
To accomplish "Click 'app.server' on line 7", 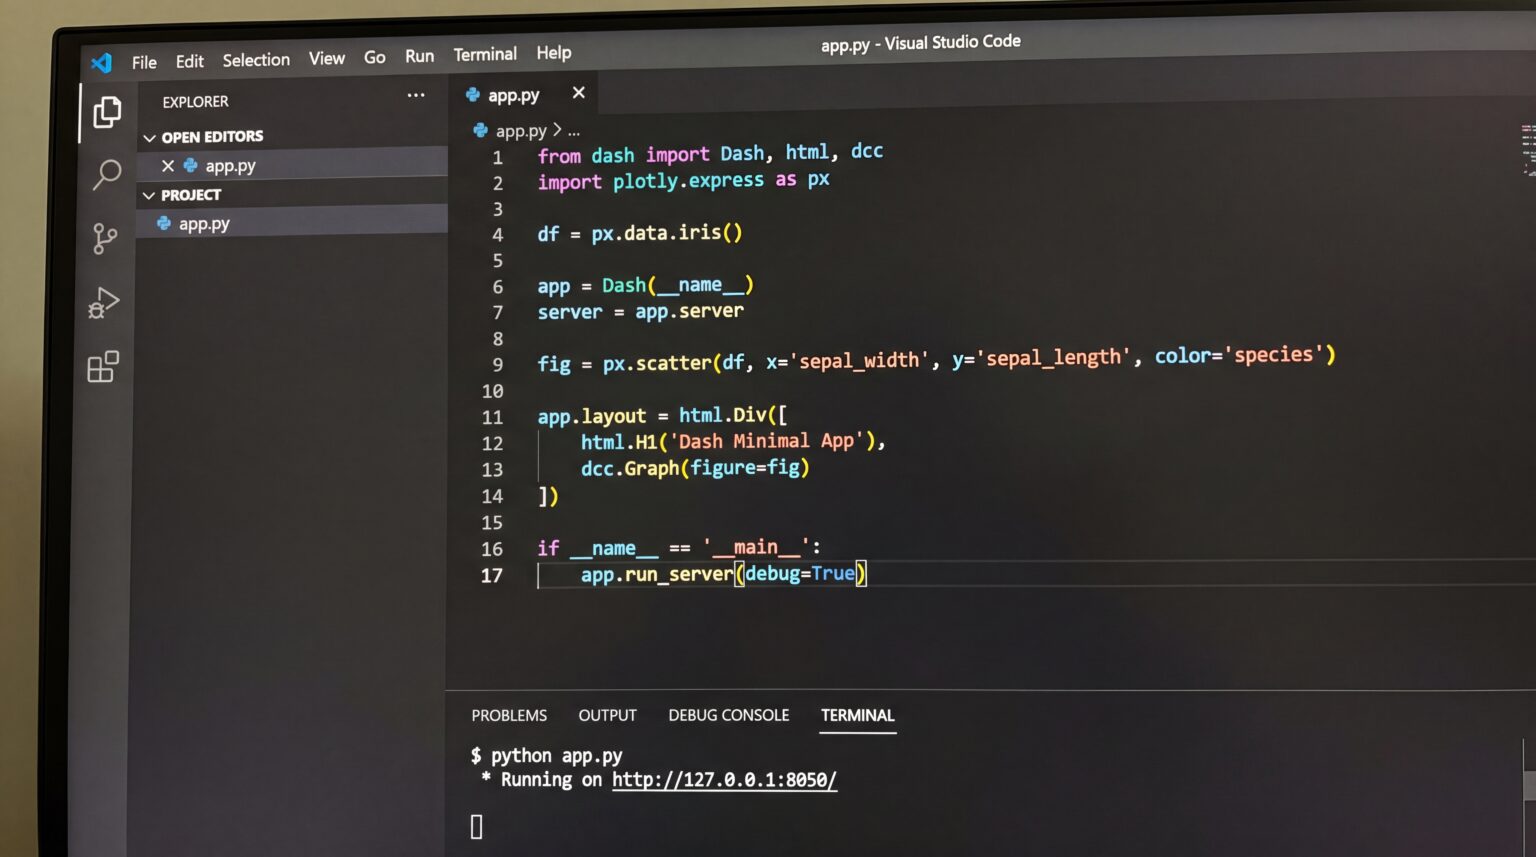I will 690,312.
